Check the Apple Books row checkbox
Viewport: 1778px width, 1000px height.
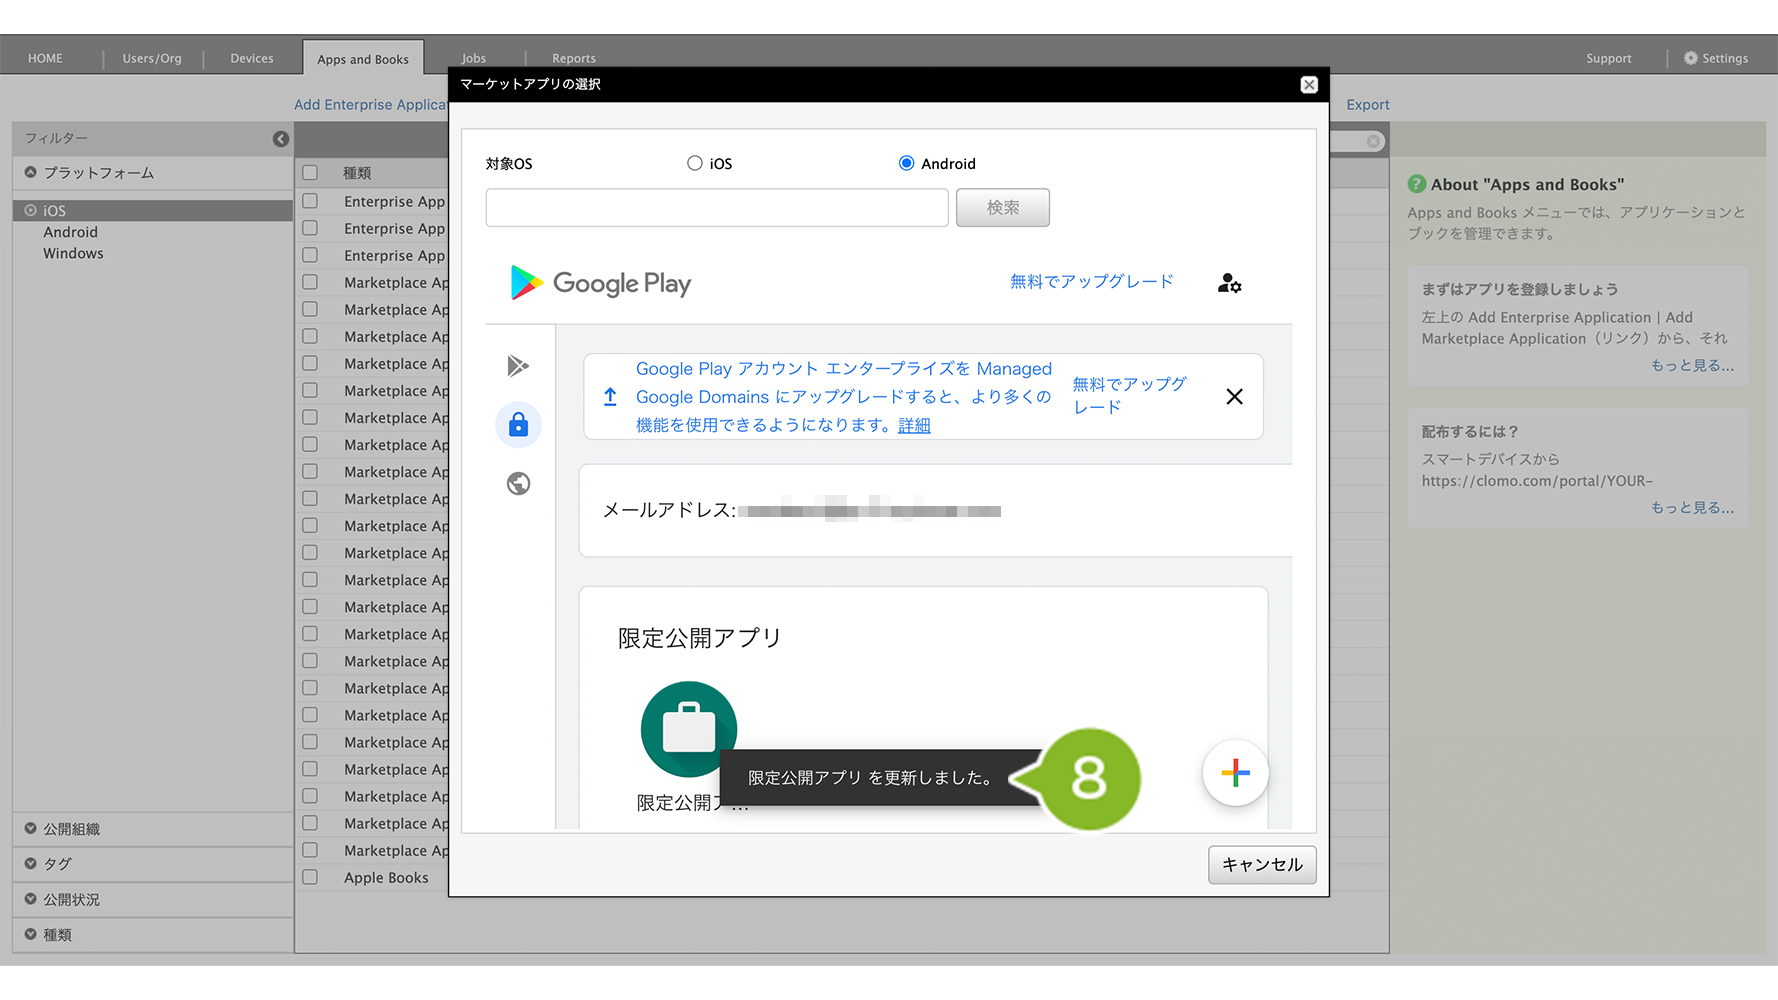tap(310, 877)
